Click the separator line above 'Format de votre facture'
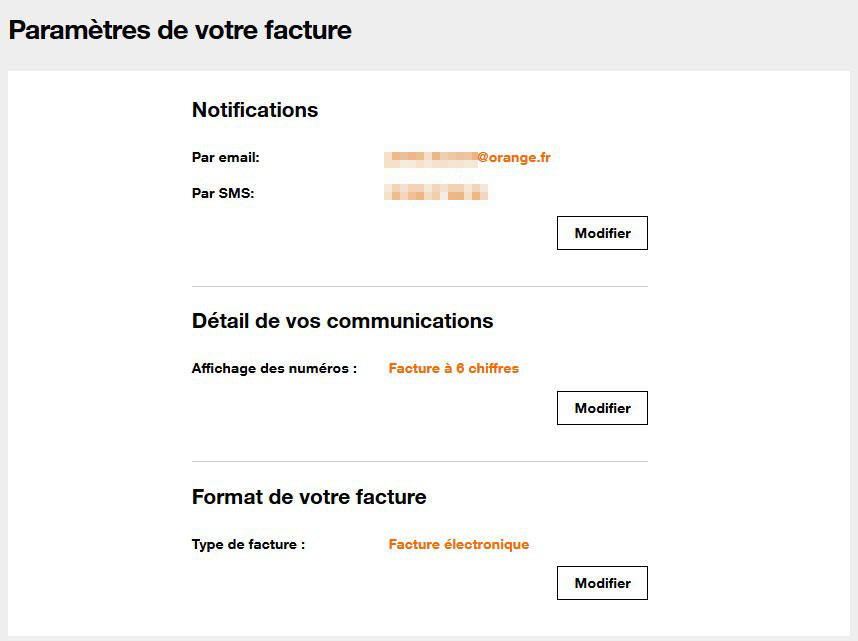This screenshot has height=641, width=858. [x=420, y=462]
